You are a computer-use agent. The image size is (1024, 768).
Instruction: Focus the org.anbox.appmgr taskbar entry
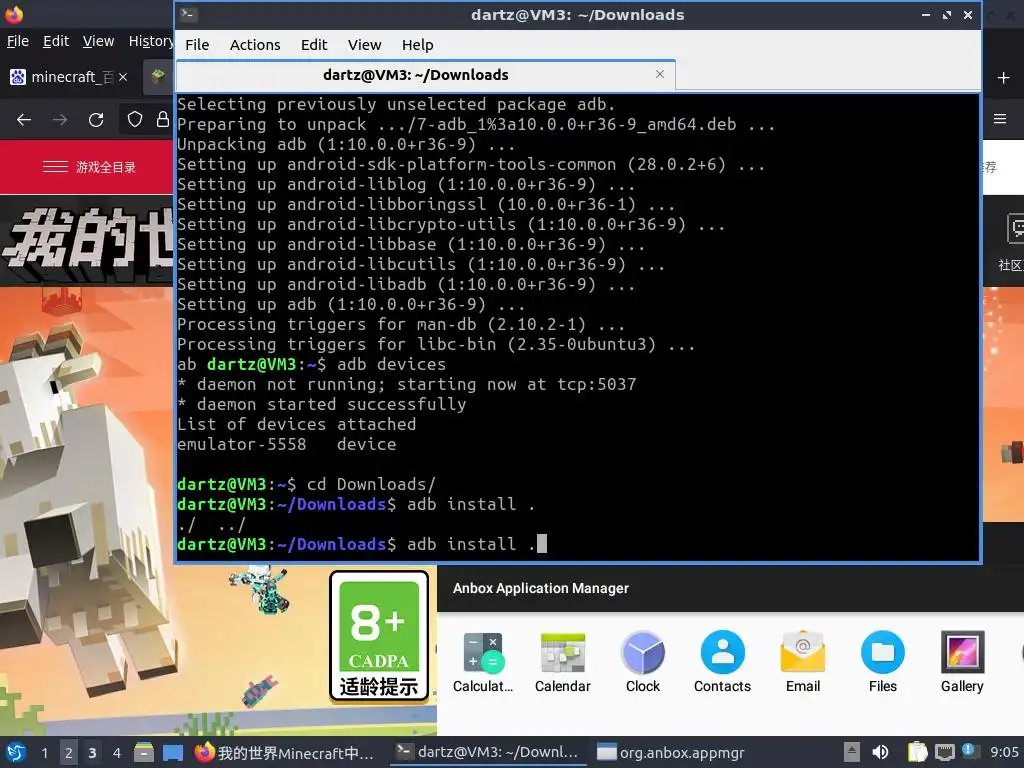pyautogui.click(x=671, y=752)
